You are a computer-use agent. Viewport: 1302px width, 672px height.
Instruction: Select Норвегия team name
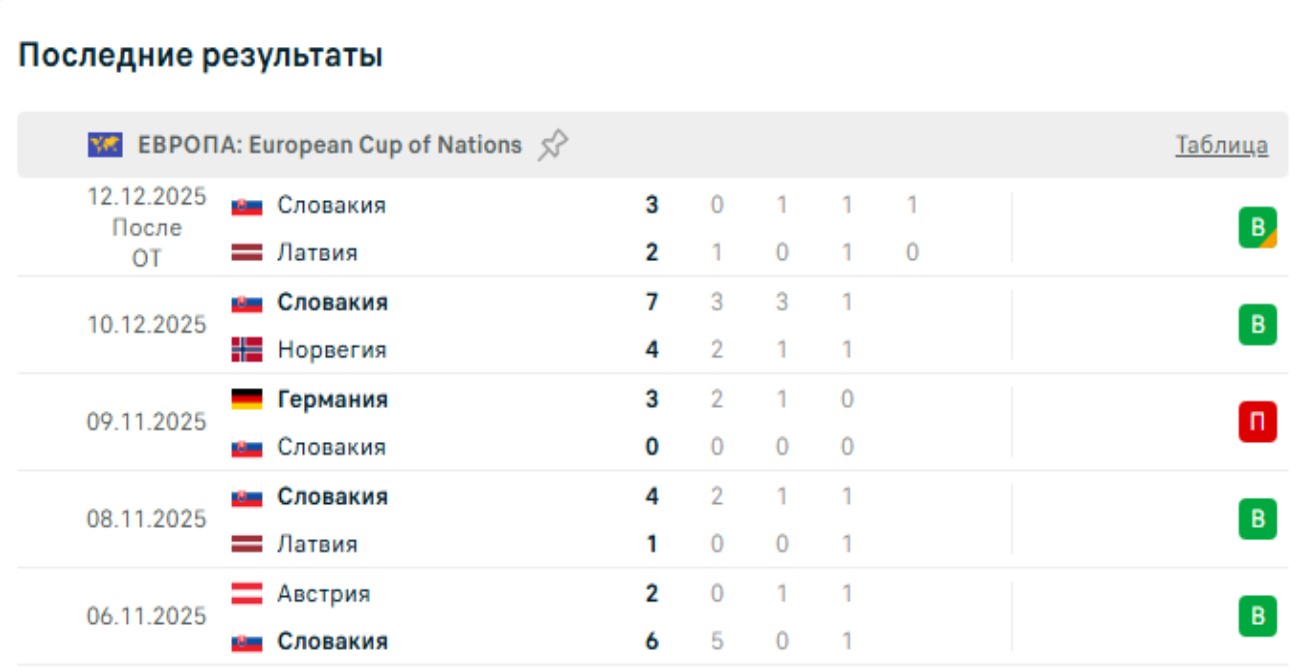pos(331,350)
